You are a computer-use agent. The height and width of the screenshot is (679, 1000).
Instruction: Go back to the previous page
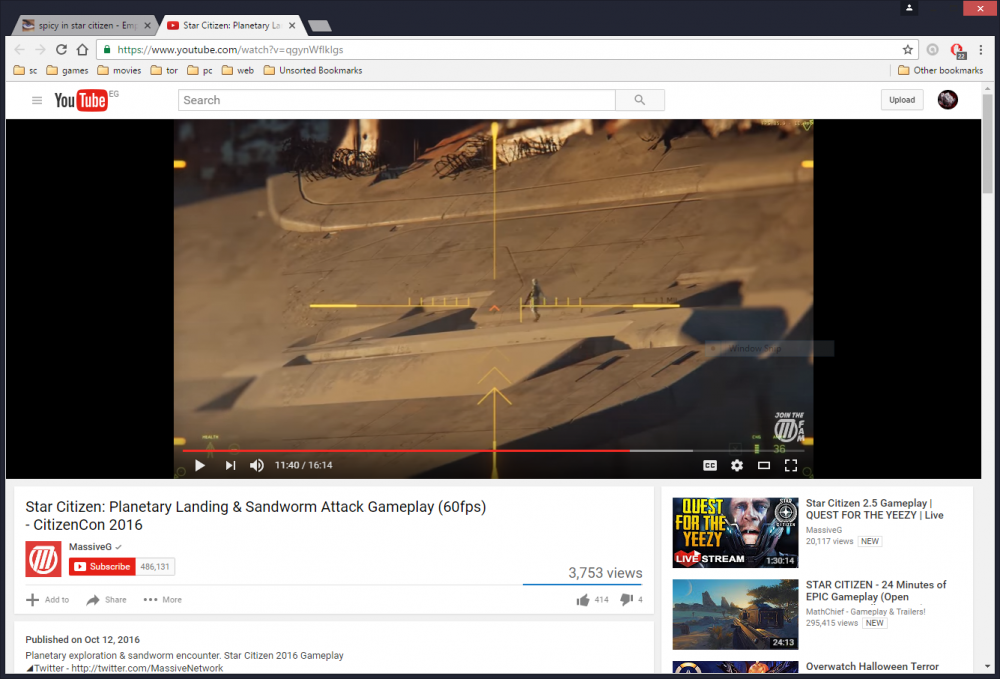20,50
